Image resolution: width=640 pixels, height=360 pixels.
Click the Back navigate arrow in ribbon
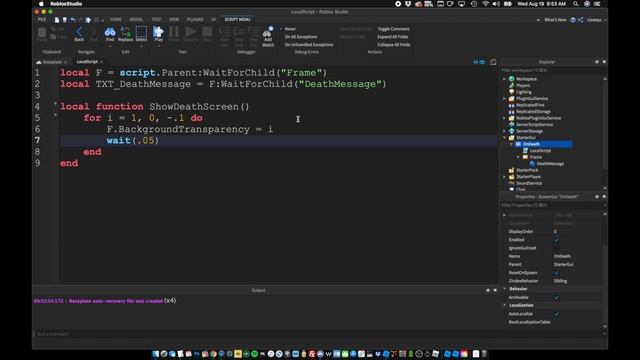tap(79, 33)
